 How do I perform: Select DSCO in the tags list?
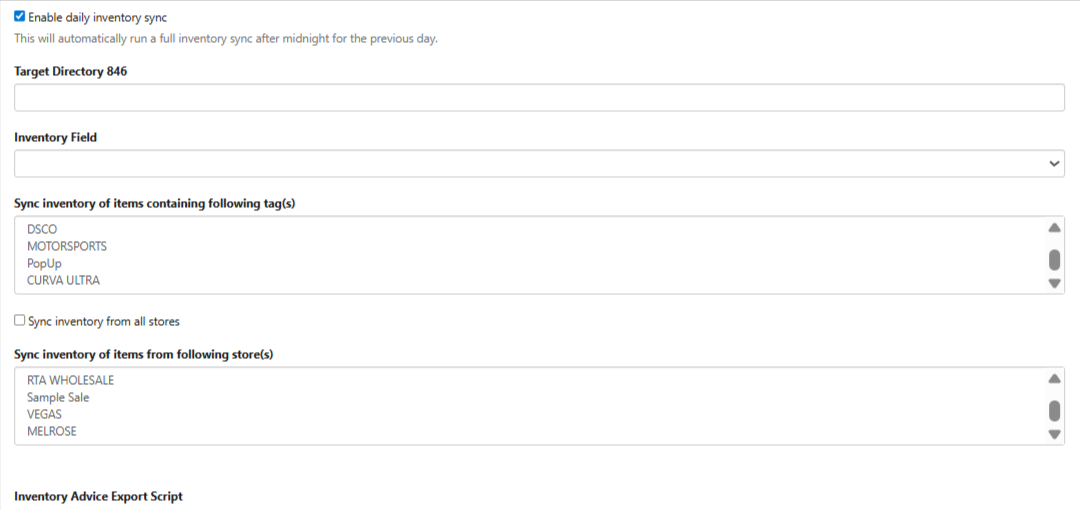pos(42,229)
